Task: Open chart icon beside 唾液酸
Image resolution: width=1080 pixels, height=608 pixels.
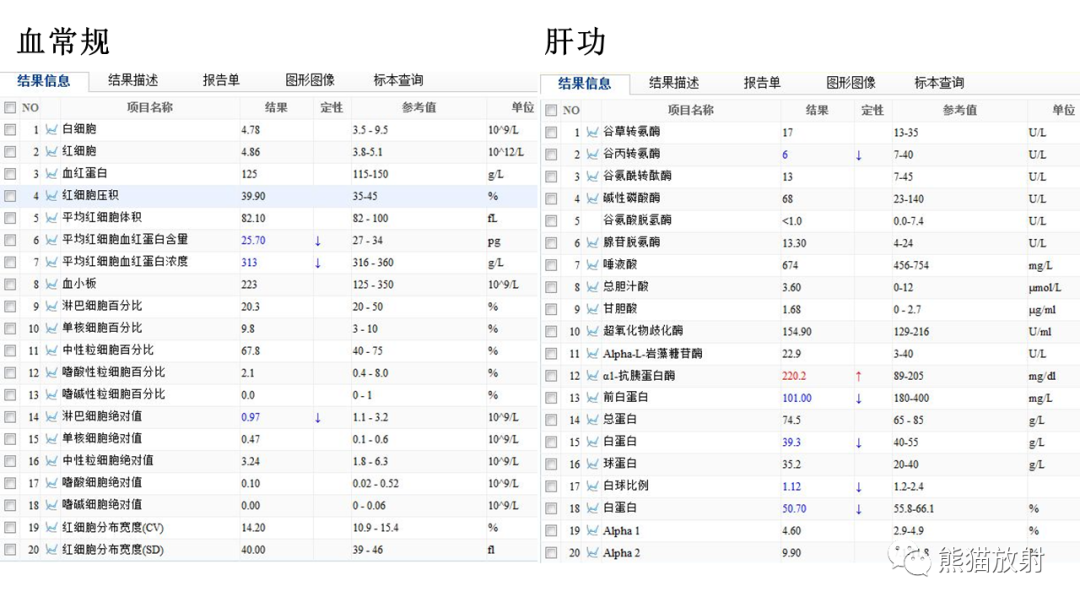Action: 592,265
